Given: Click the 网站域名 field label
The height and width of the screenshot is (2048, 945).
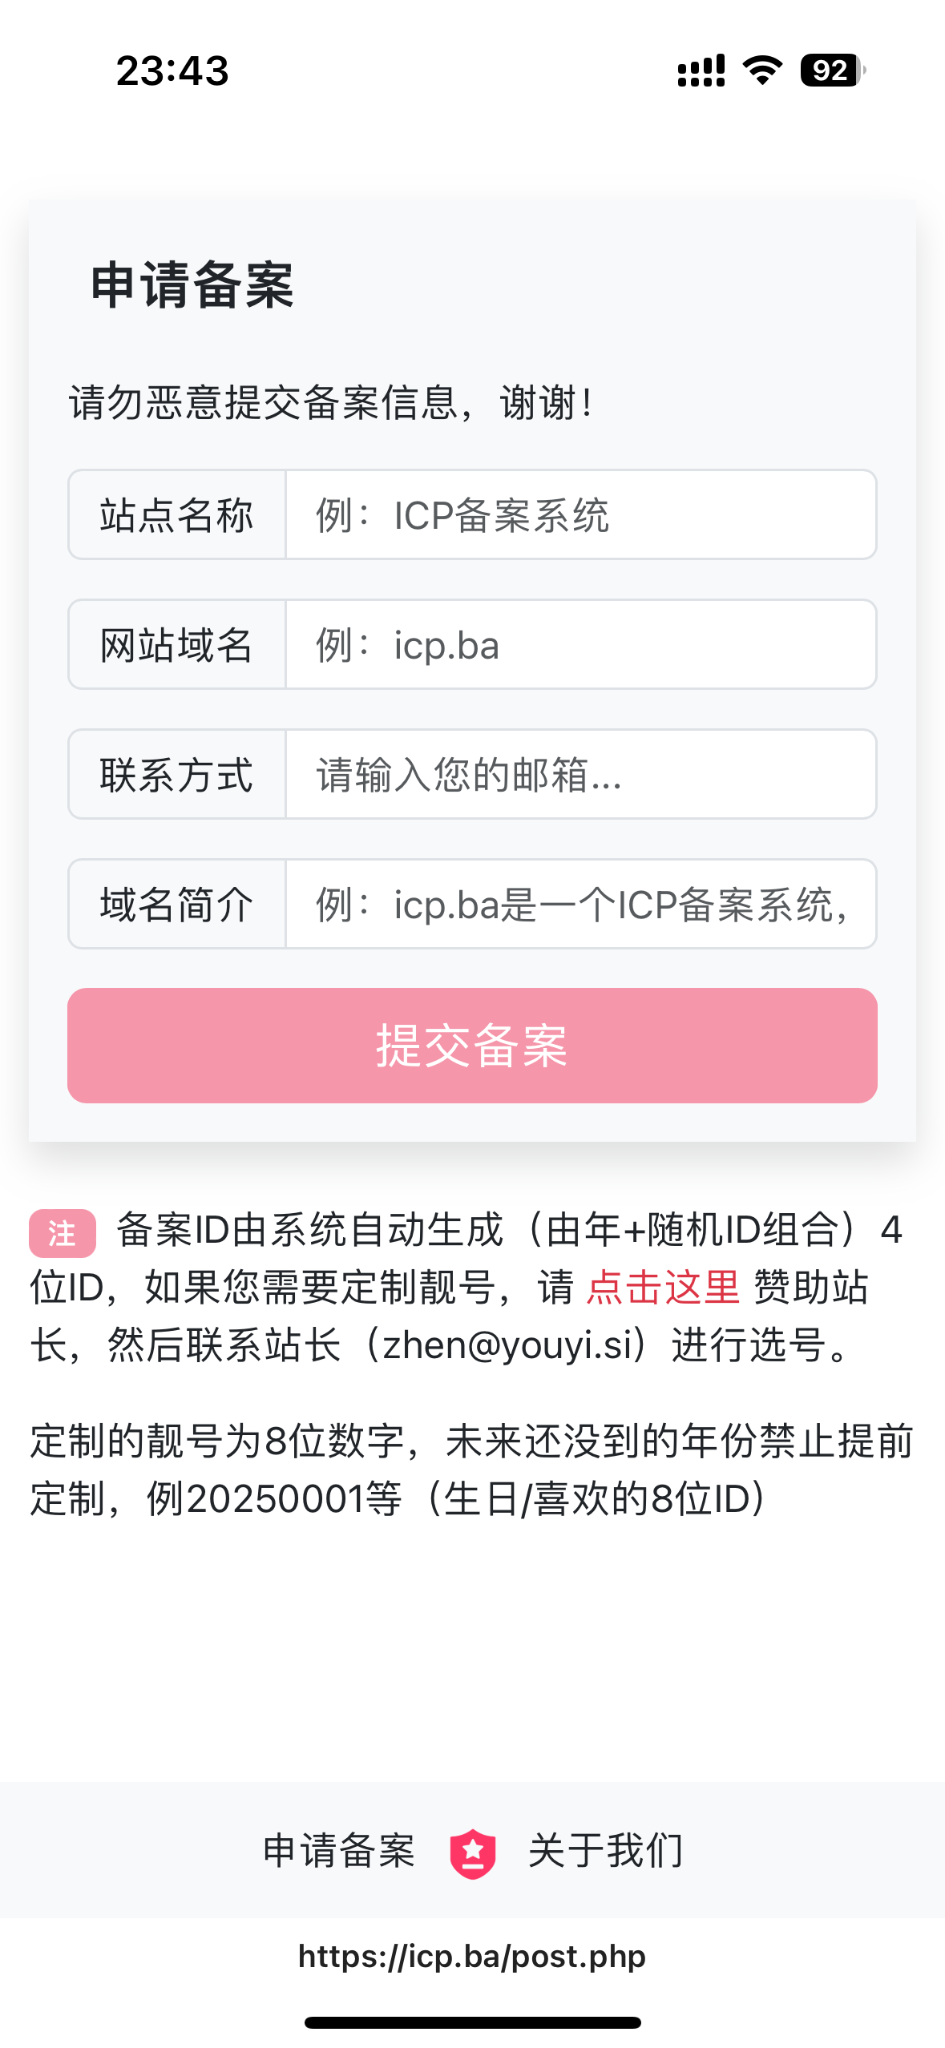Looking at the screenshot, I should (177, 645).
